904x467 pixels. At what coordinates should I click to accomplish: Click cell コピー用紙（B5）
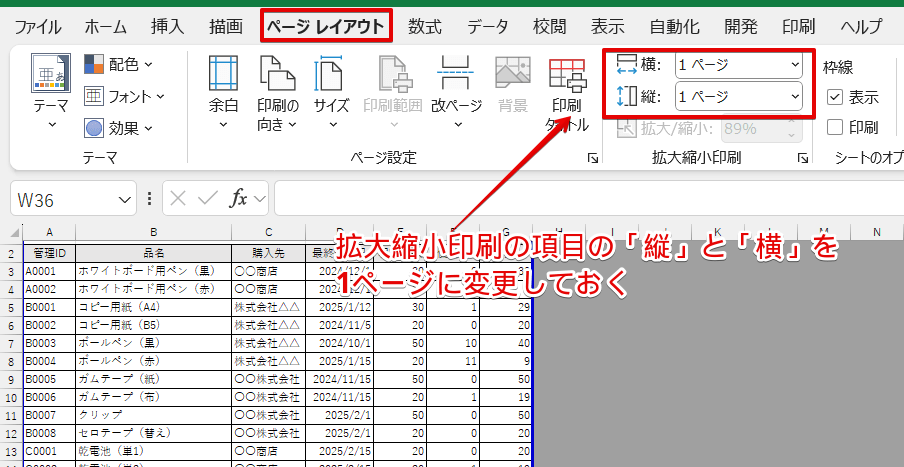point(154,325)
